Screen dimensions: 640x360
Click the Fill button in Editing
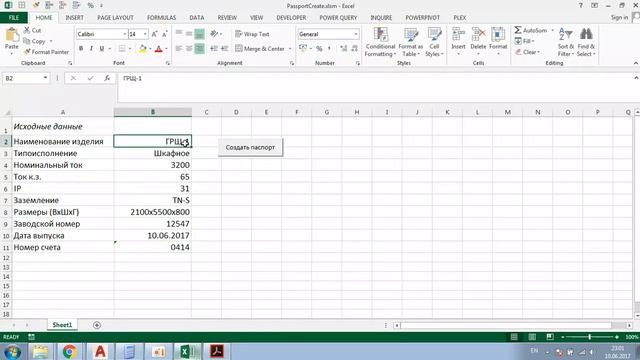[525, 41]
